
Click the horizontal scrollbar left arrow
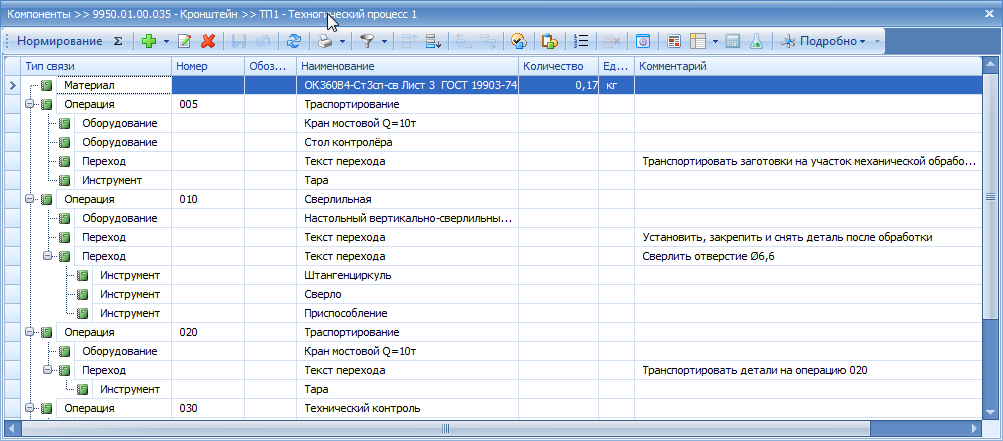tap(12, 427)
